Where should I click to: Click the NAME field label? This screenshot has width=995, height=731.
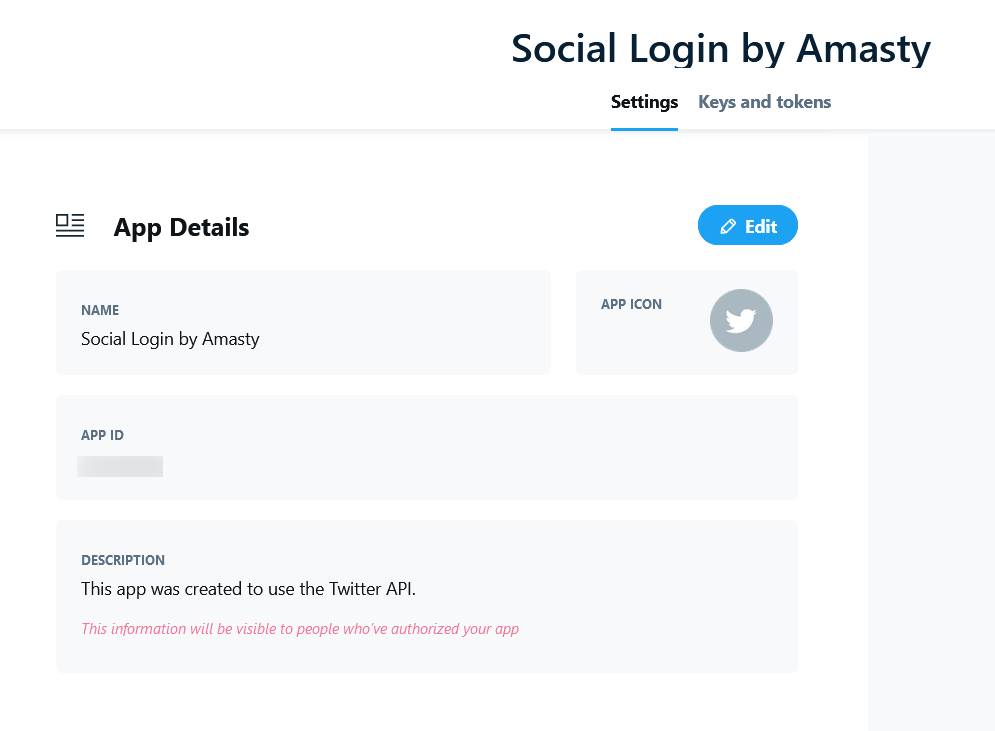click(100, 310)
